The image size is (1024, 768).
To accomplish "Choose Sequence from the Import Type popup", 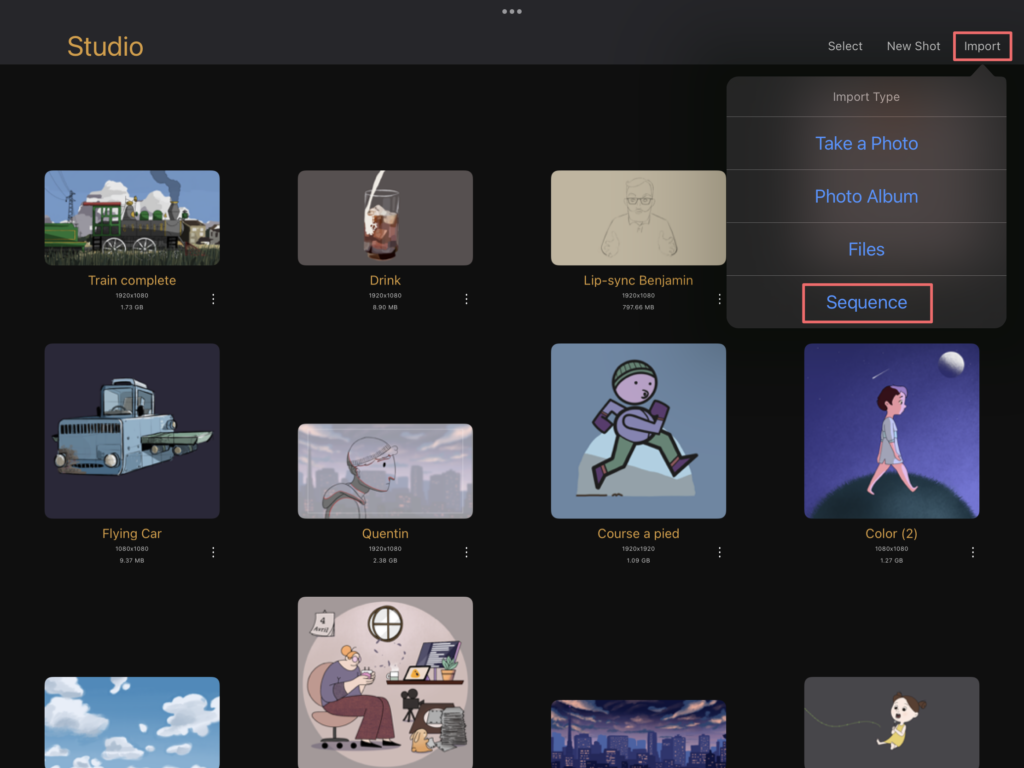I will pos(866,302).
